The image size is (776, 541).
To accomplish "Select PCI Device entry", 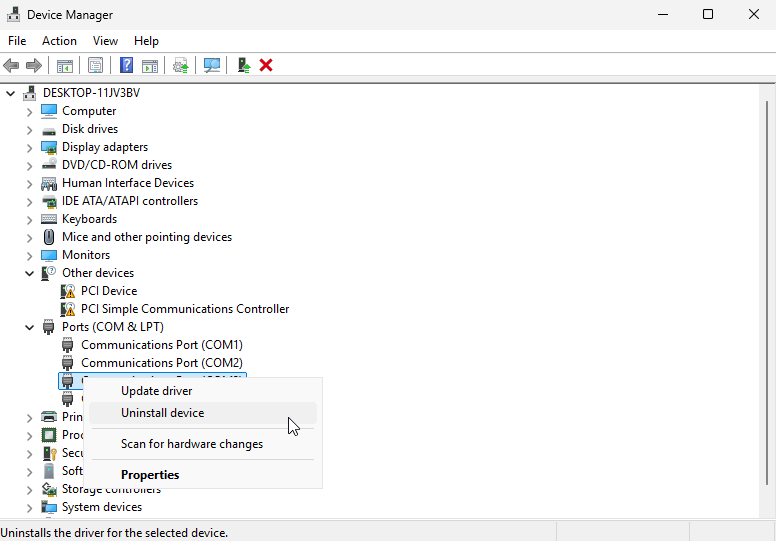I will 109,291.
